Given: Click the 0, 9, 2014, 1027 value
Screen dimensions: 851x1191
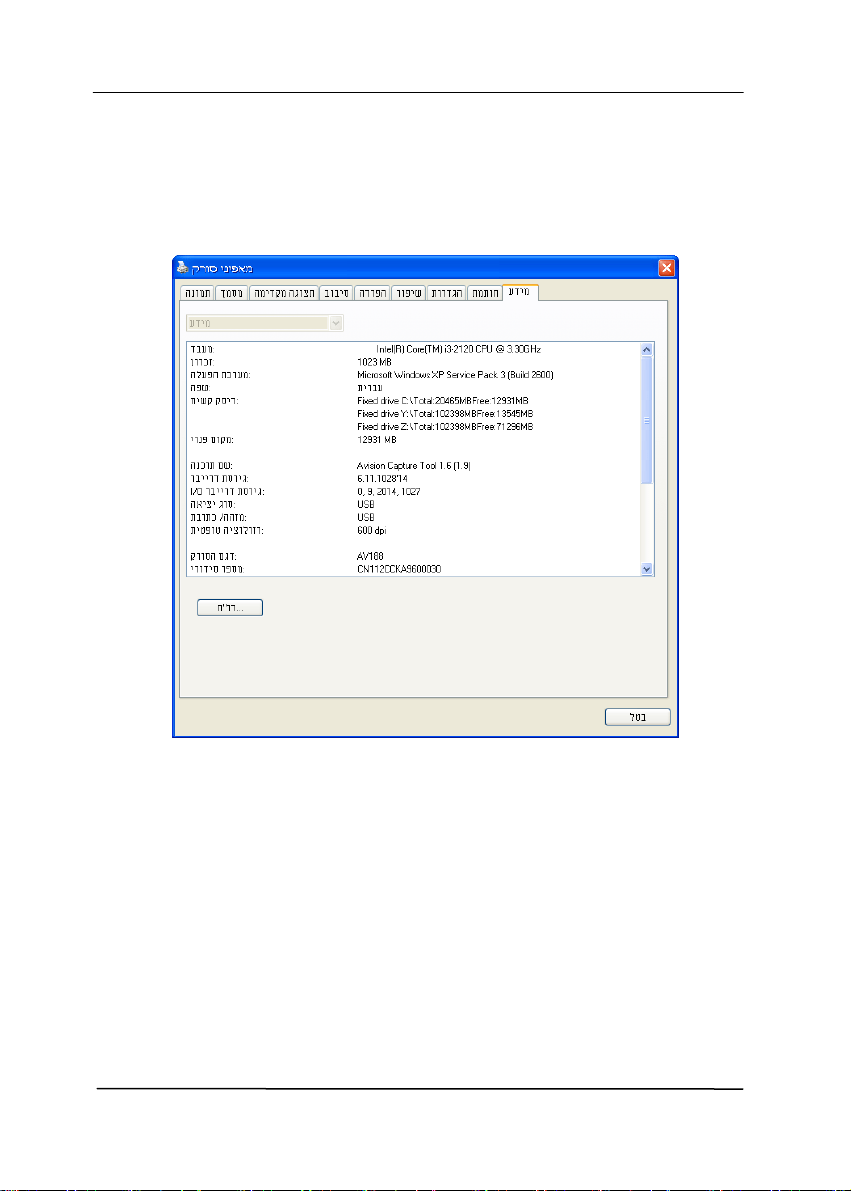Looking at the screenshot, I should click(389, 491).
